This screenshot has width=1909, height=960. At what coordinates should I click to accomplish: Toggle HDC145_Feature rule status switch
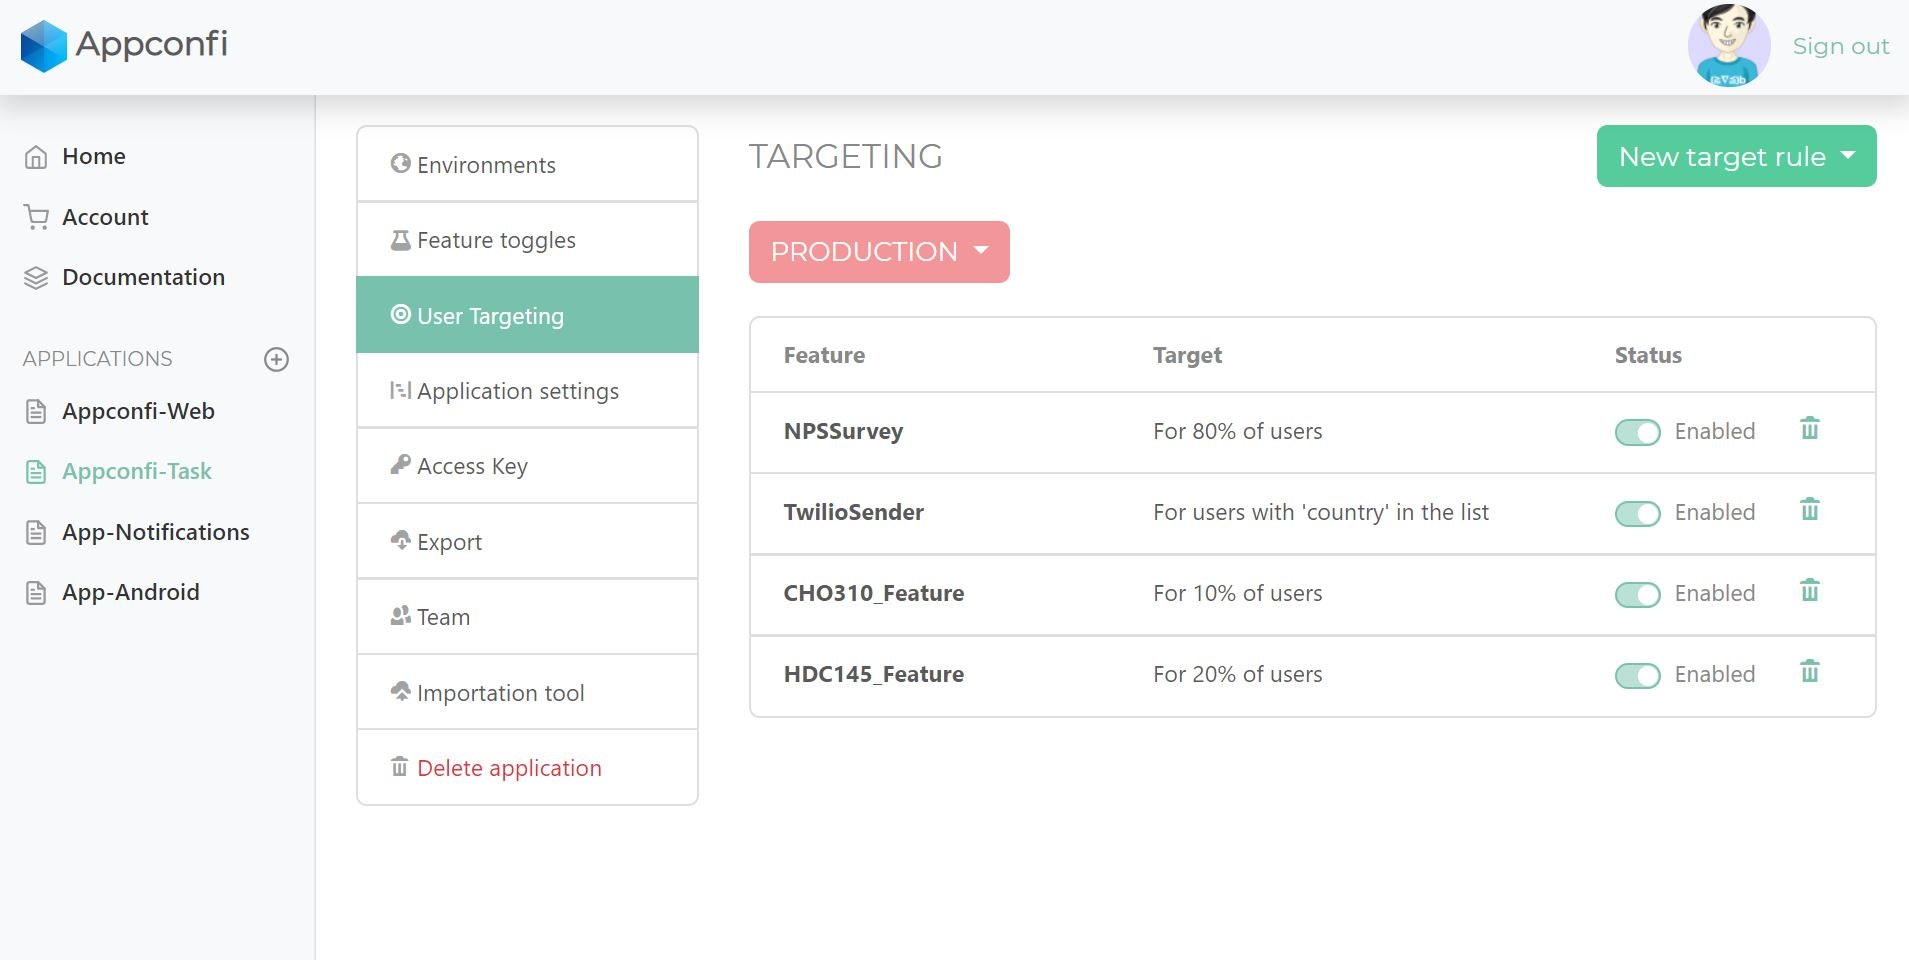[x=1637, y=675]
